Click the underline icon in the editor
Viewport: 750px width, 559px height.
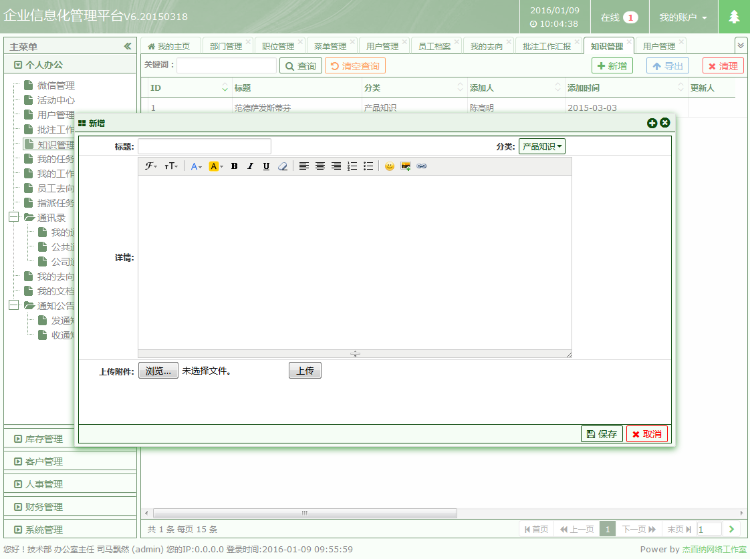click(x=266, y=166)
